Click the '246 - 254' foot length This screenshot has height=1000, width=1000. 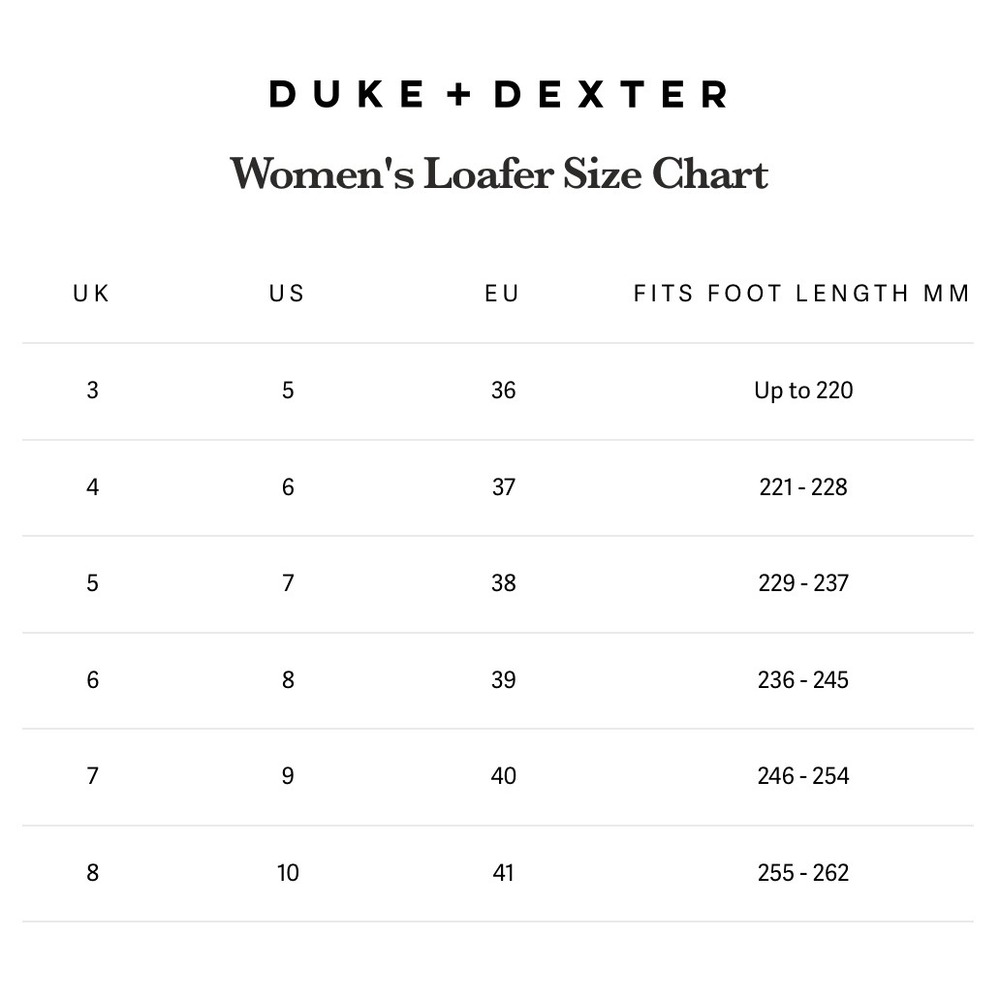(803, 776)
